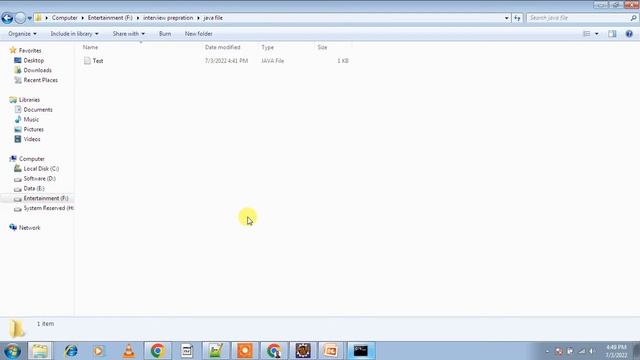Open Recent Places in Favorites

pos(40,80)
